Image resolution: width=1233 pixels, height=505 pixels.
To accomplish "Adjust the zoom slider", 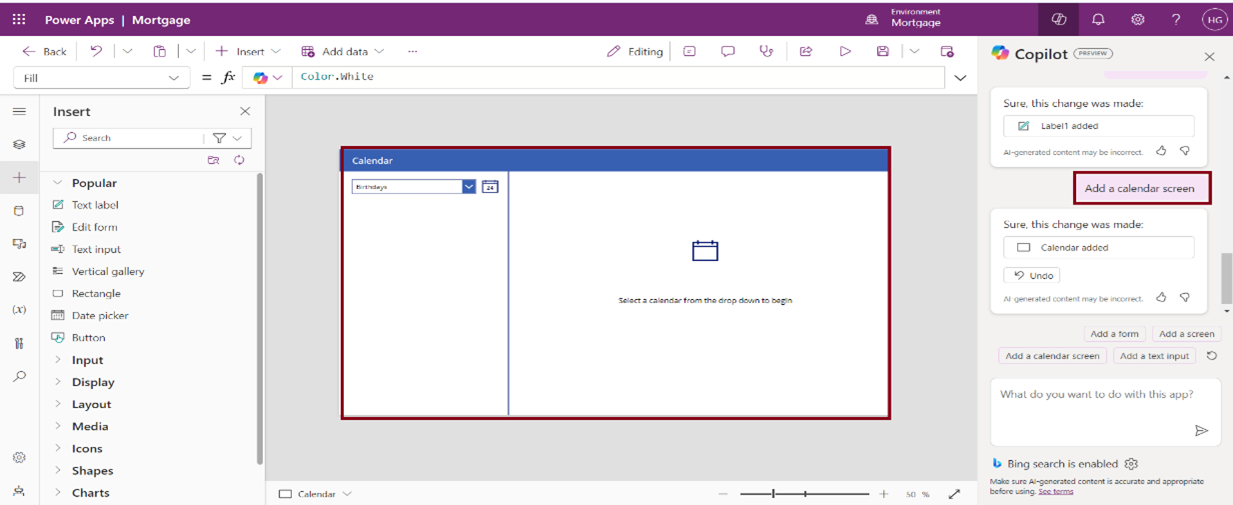I will point(774,494).
